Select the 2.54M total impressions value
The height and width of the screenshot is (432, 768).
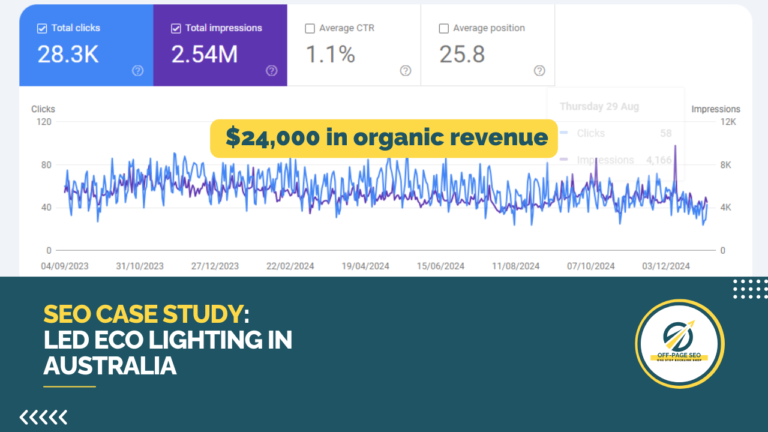point(205,54)
